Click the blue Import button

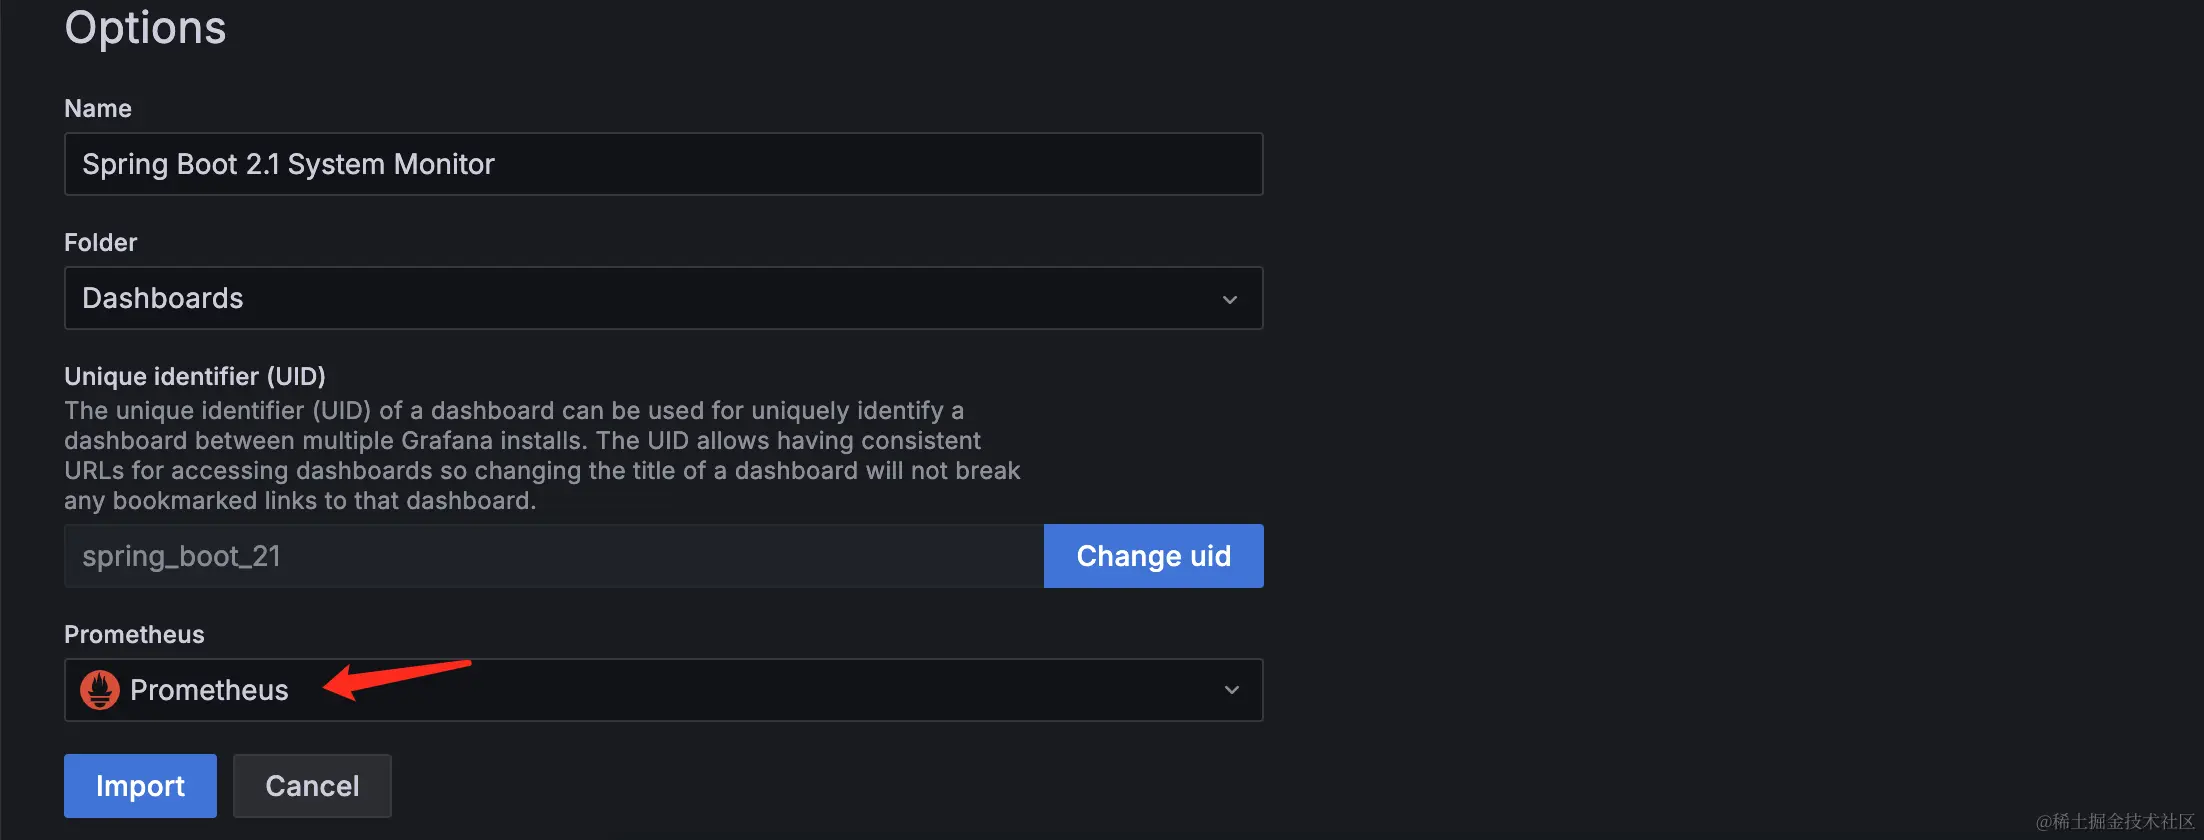click(140, 786)
